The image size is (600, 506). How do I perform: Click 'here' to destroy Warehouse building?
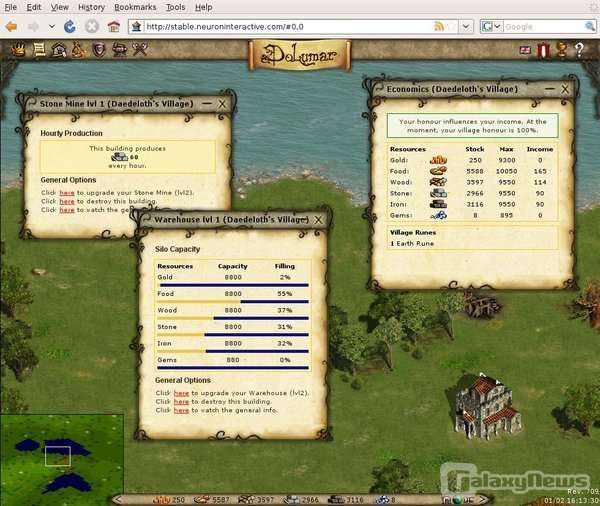click(x=181, y=402)
